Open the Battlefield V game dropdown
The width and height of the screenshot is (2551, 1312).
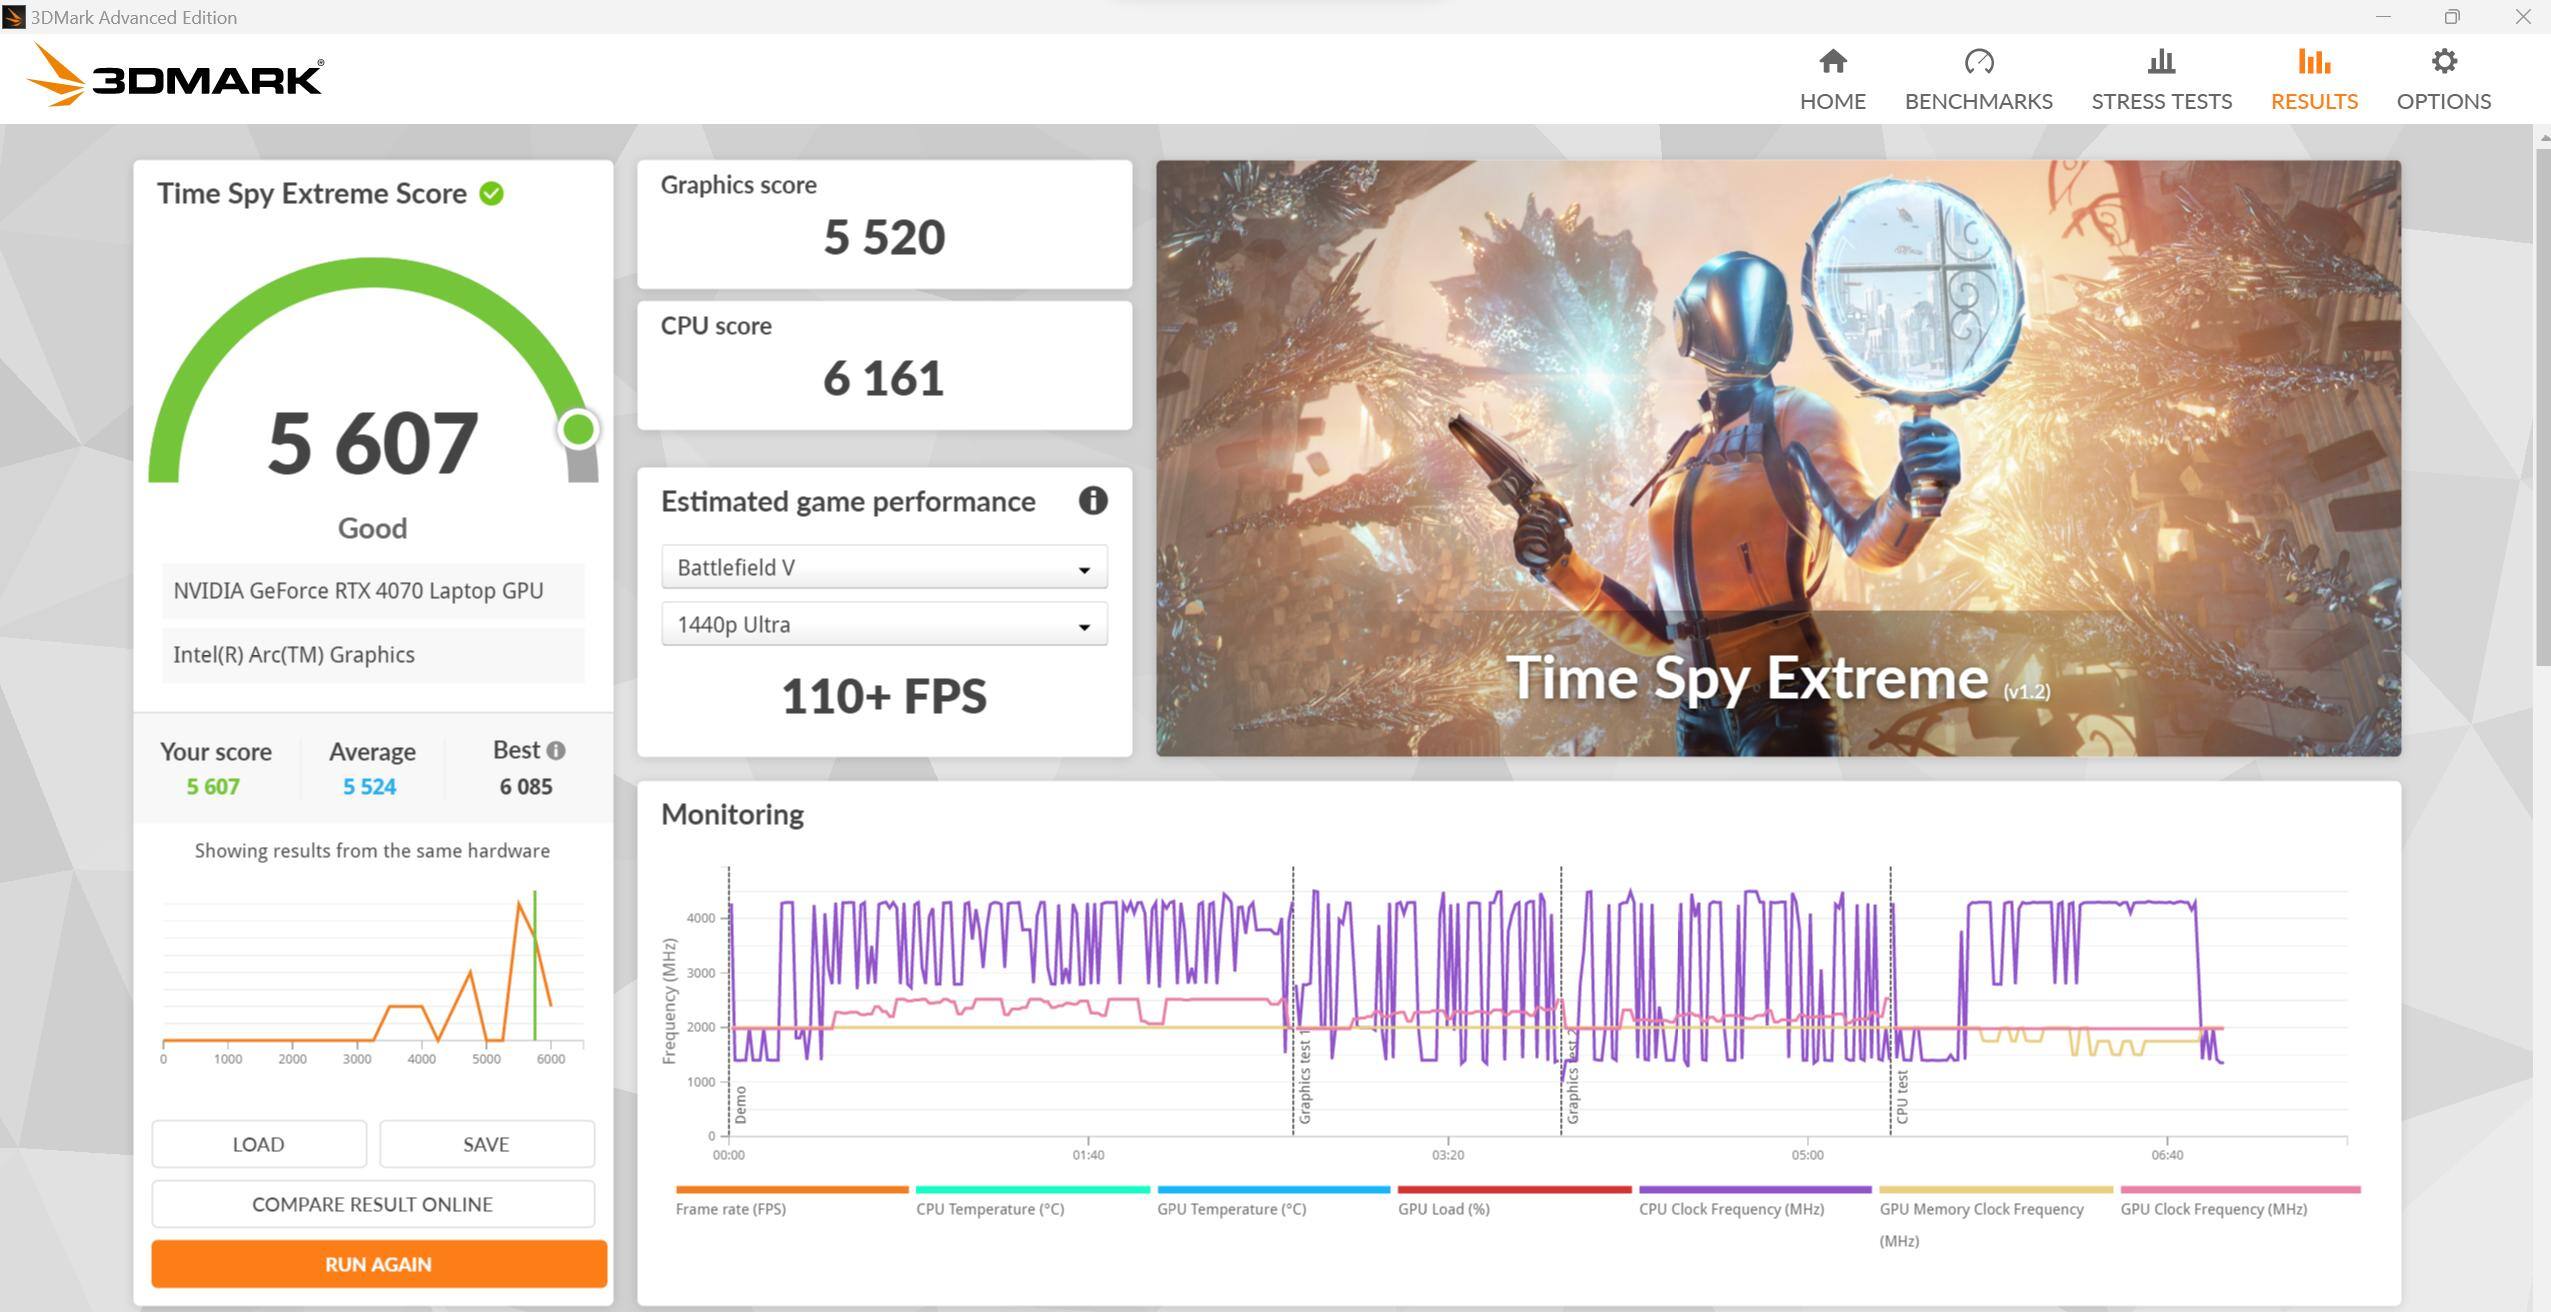[x=883, y=568]
